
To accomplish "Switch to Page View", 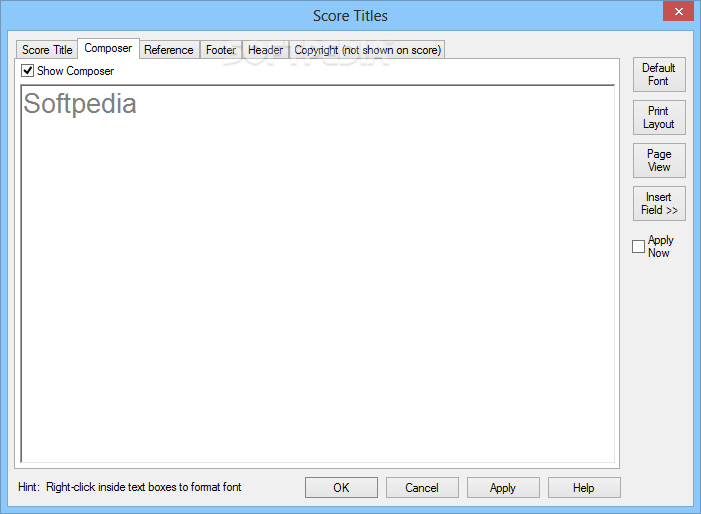I will click(659, 160).
